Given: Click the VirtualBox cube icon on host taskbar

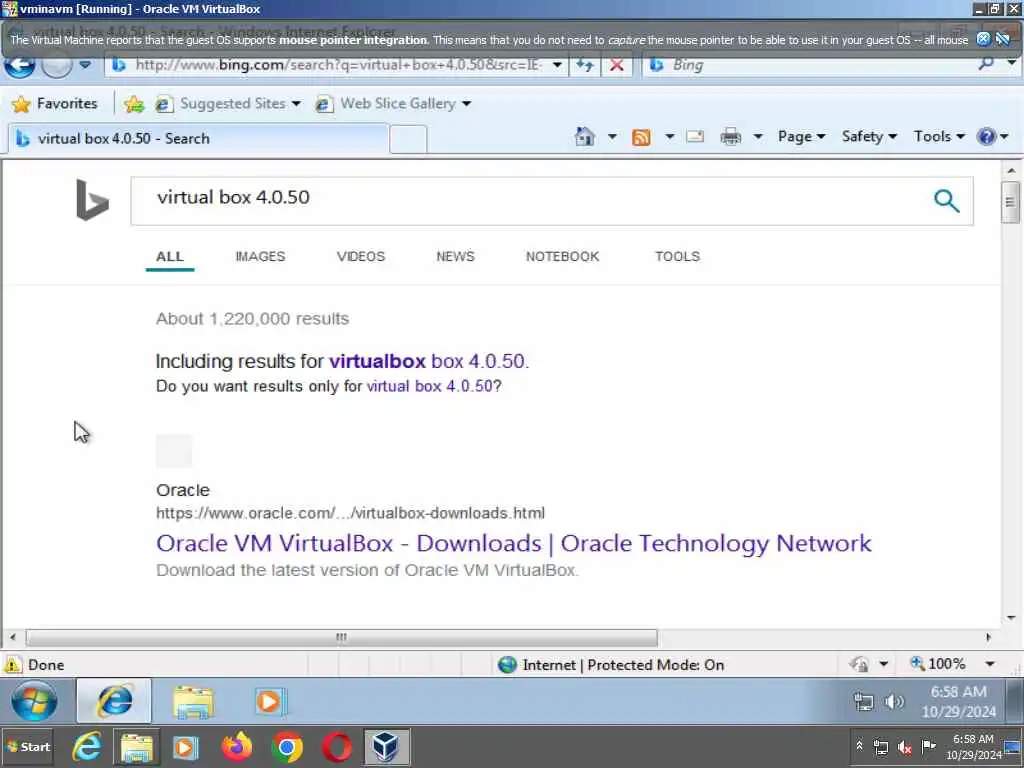Looking at the screenshot, I should coord(387,747).
